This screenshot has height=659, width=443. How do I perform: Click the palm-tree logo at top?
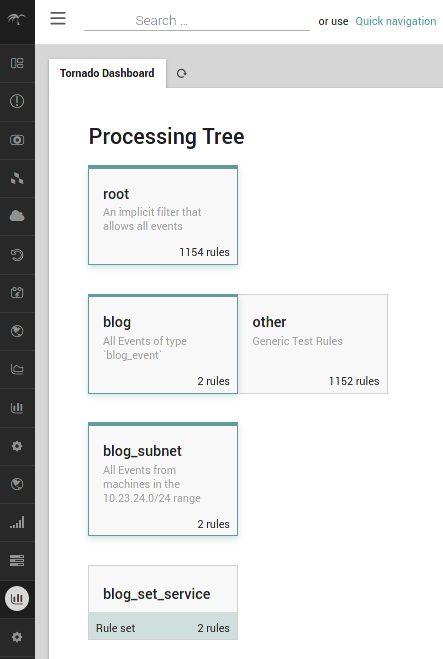17,19
